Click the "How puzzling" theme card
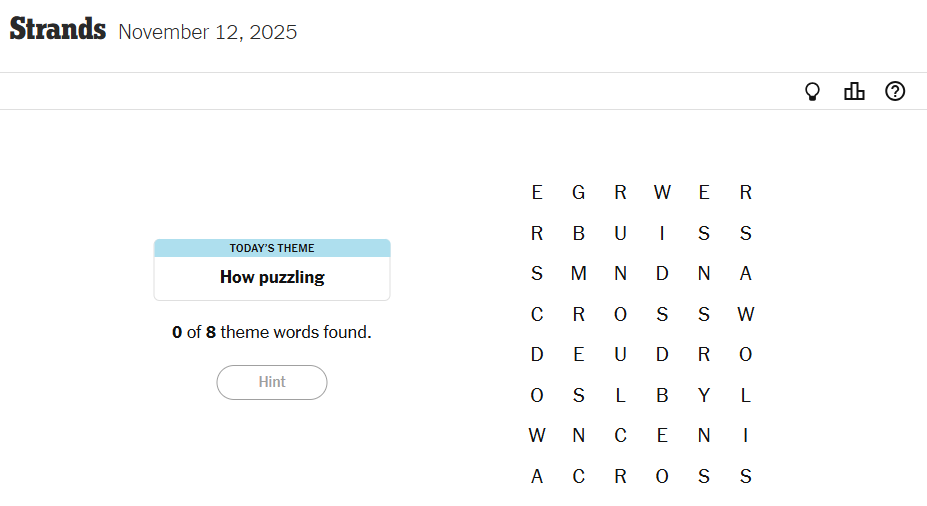Screen dimensions: 927x506 272,278
